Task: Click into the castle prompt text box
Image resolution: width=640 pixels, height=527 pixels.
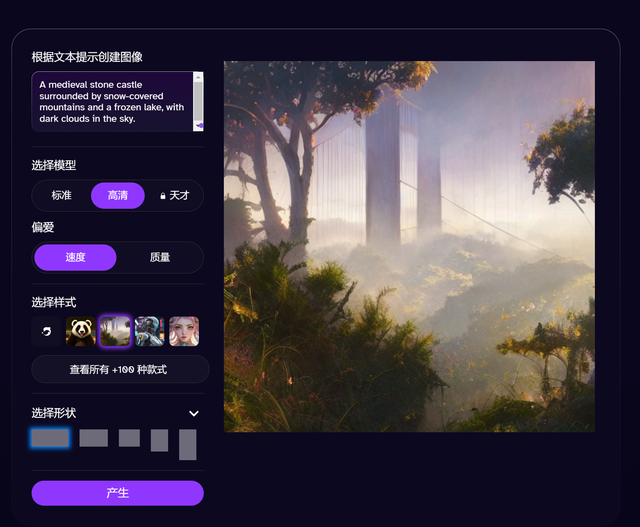Action: coord(112,101)
